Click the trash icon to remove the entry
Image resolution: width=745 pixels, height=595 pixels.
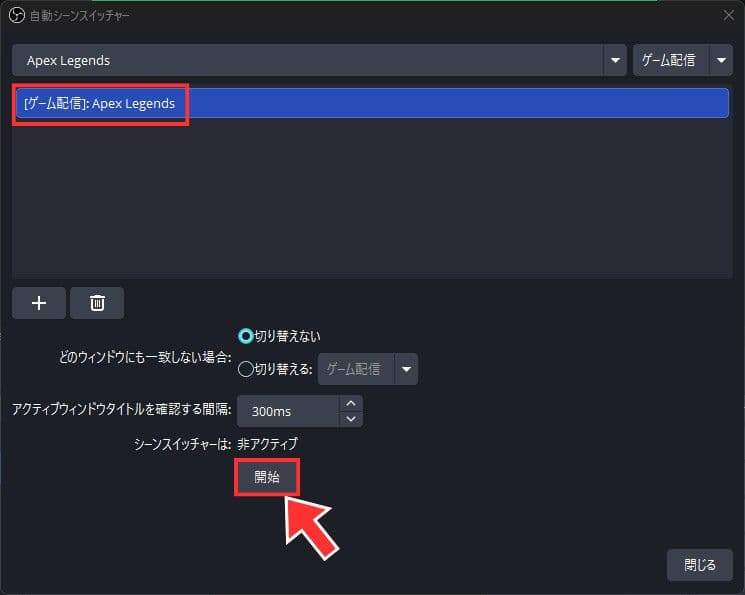click(x=97, y=303)
